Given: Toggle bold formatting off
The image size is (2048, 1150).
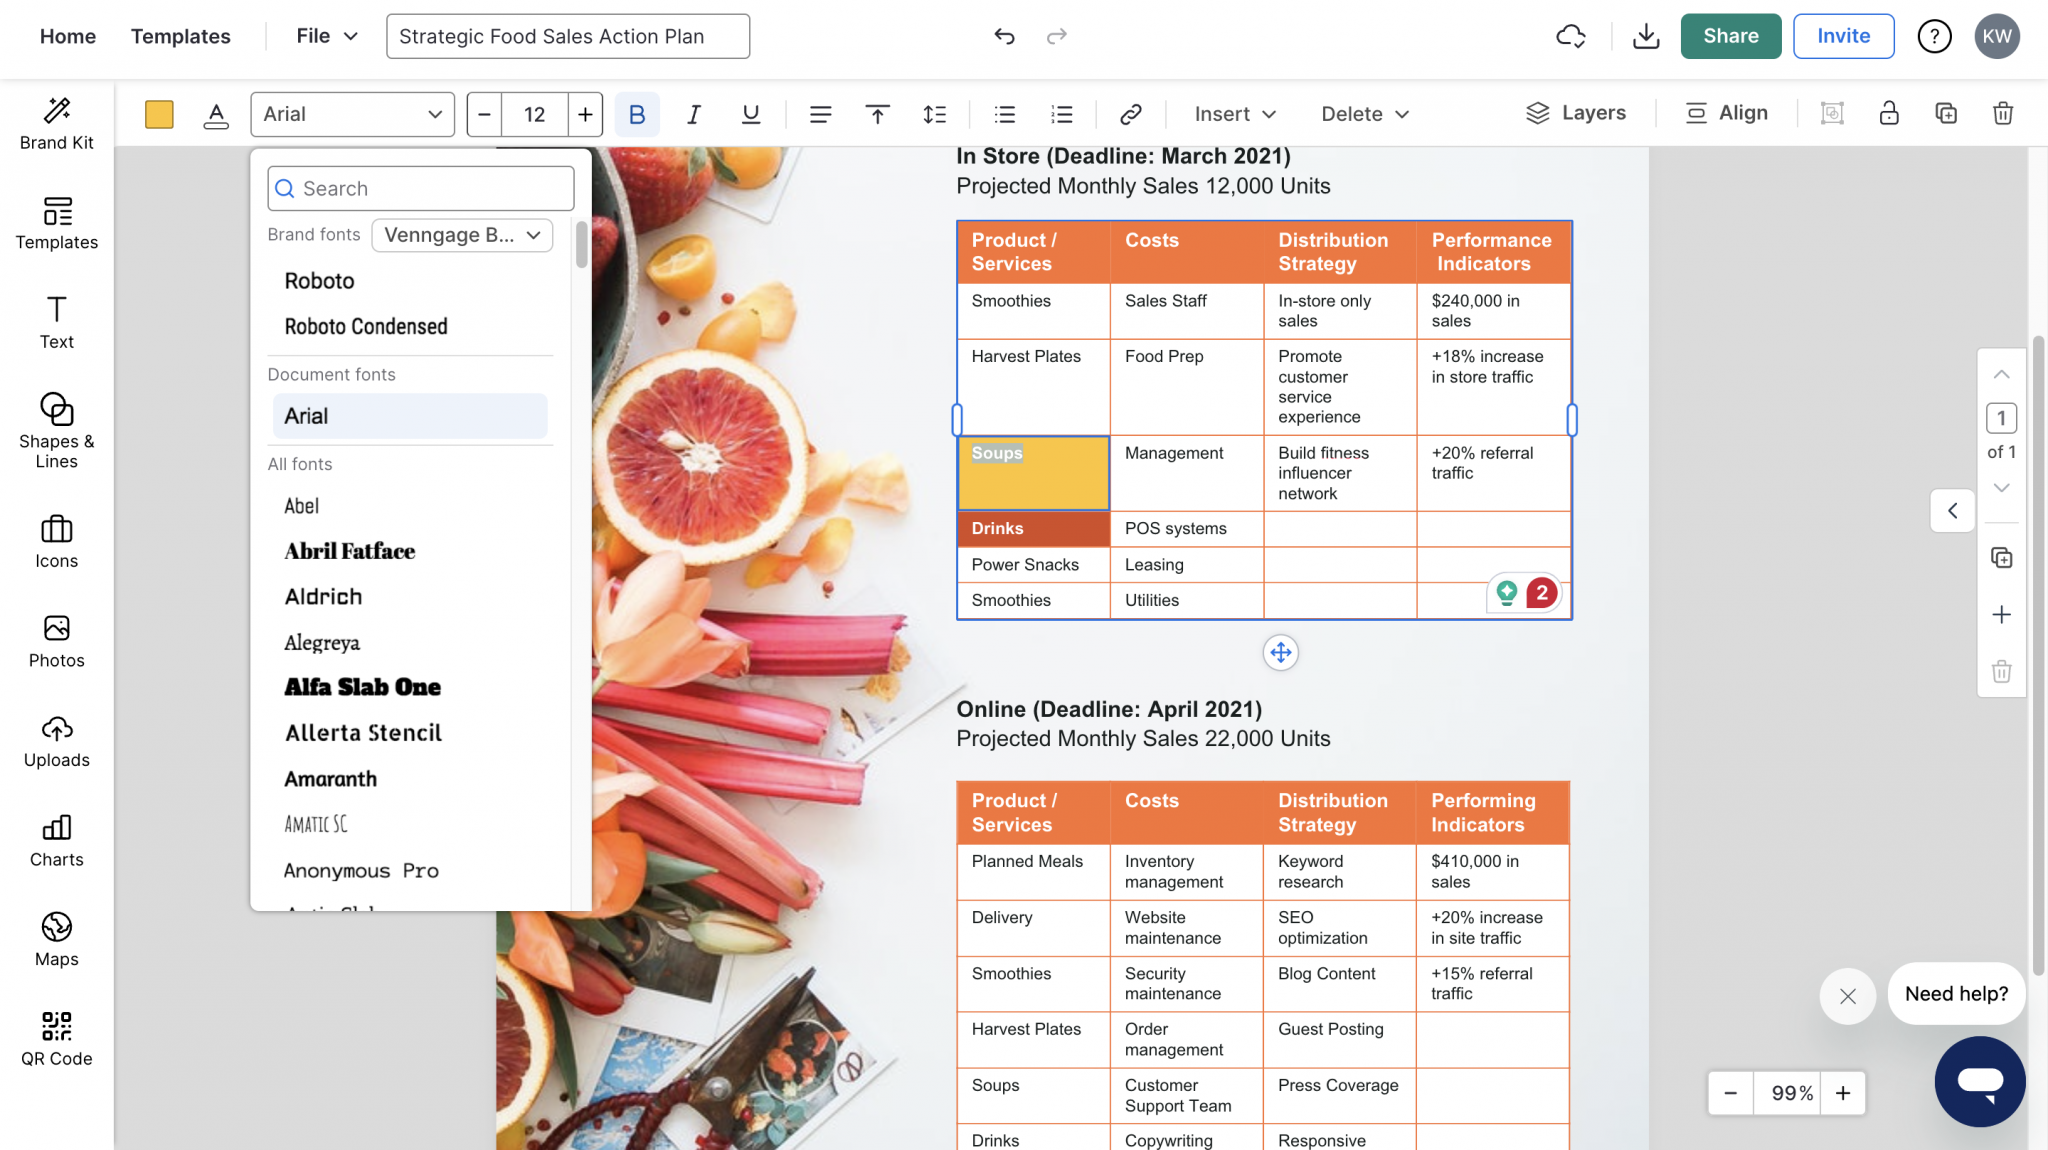Looking at the screenshot, I should point(636,114).
